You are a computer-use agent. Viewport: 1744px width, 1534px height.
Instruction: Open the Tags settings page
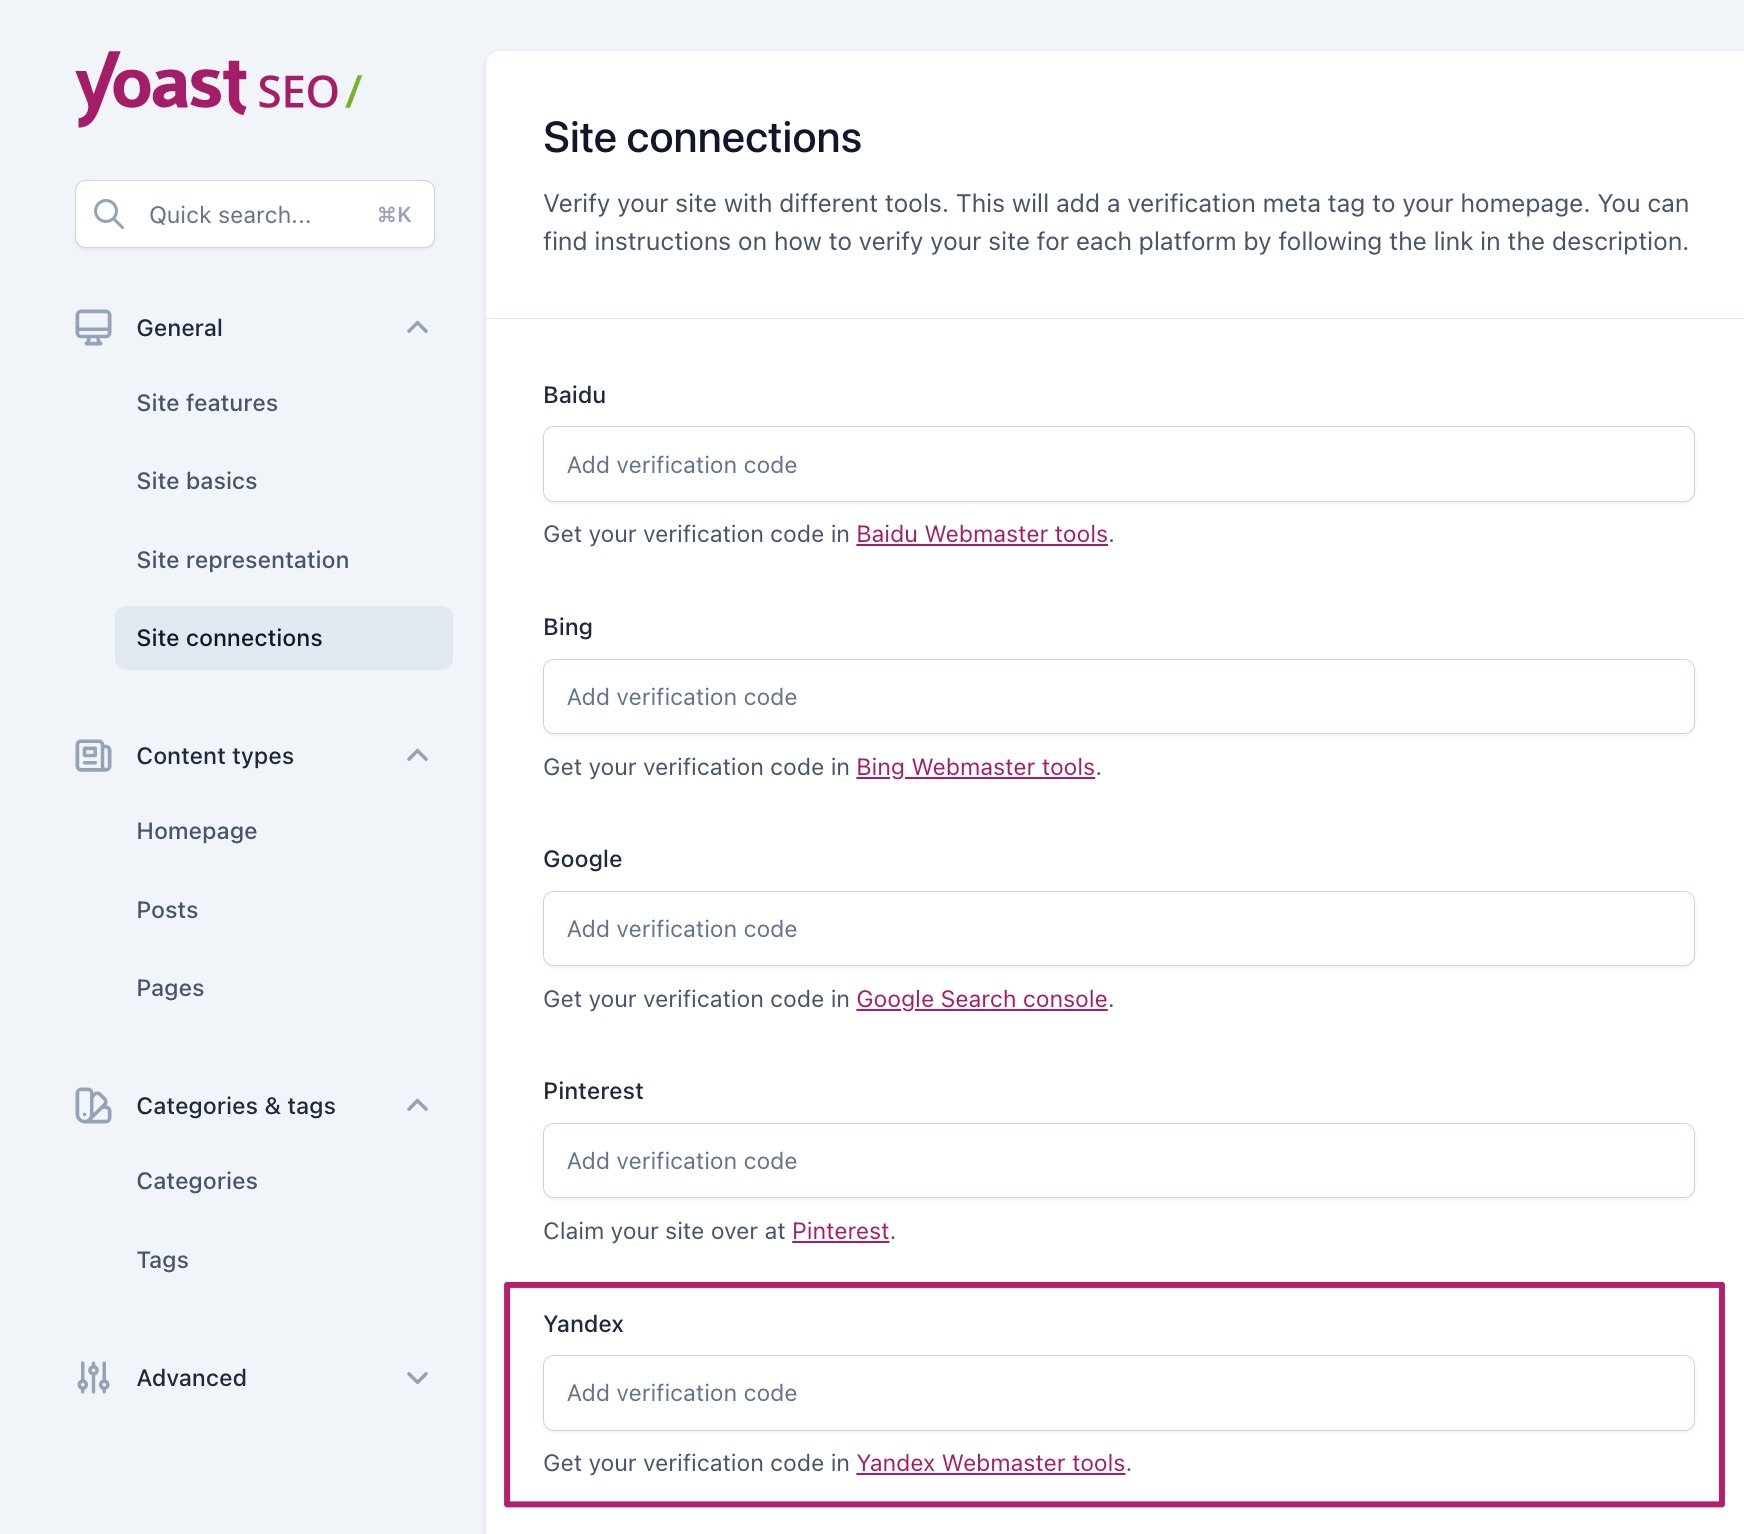coord(162,1260)
